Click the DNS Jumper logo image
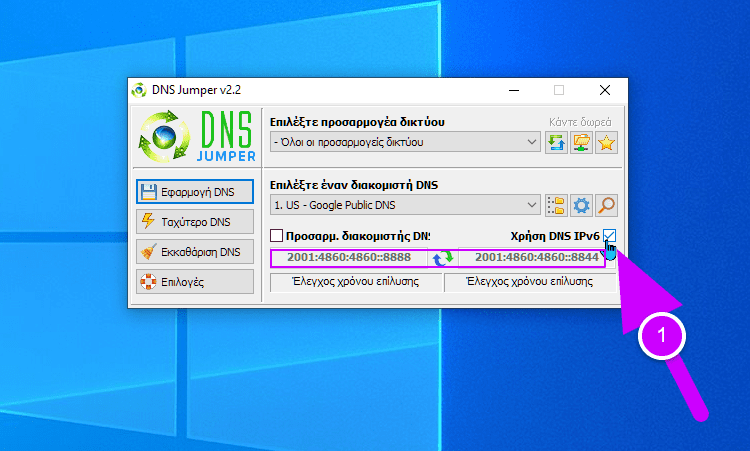 pyautogui.click(x=197, y=136)
